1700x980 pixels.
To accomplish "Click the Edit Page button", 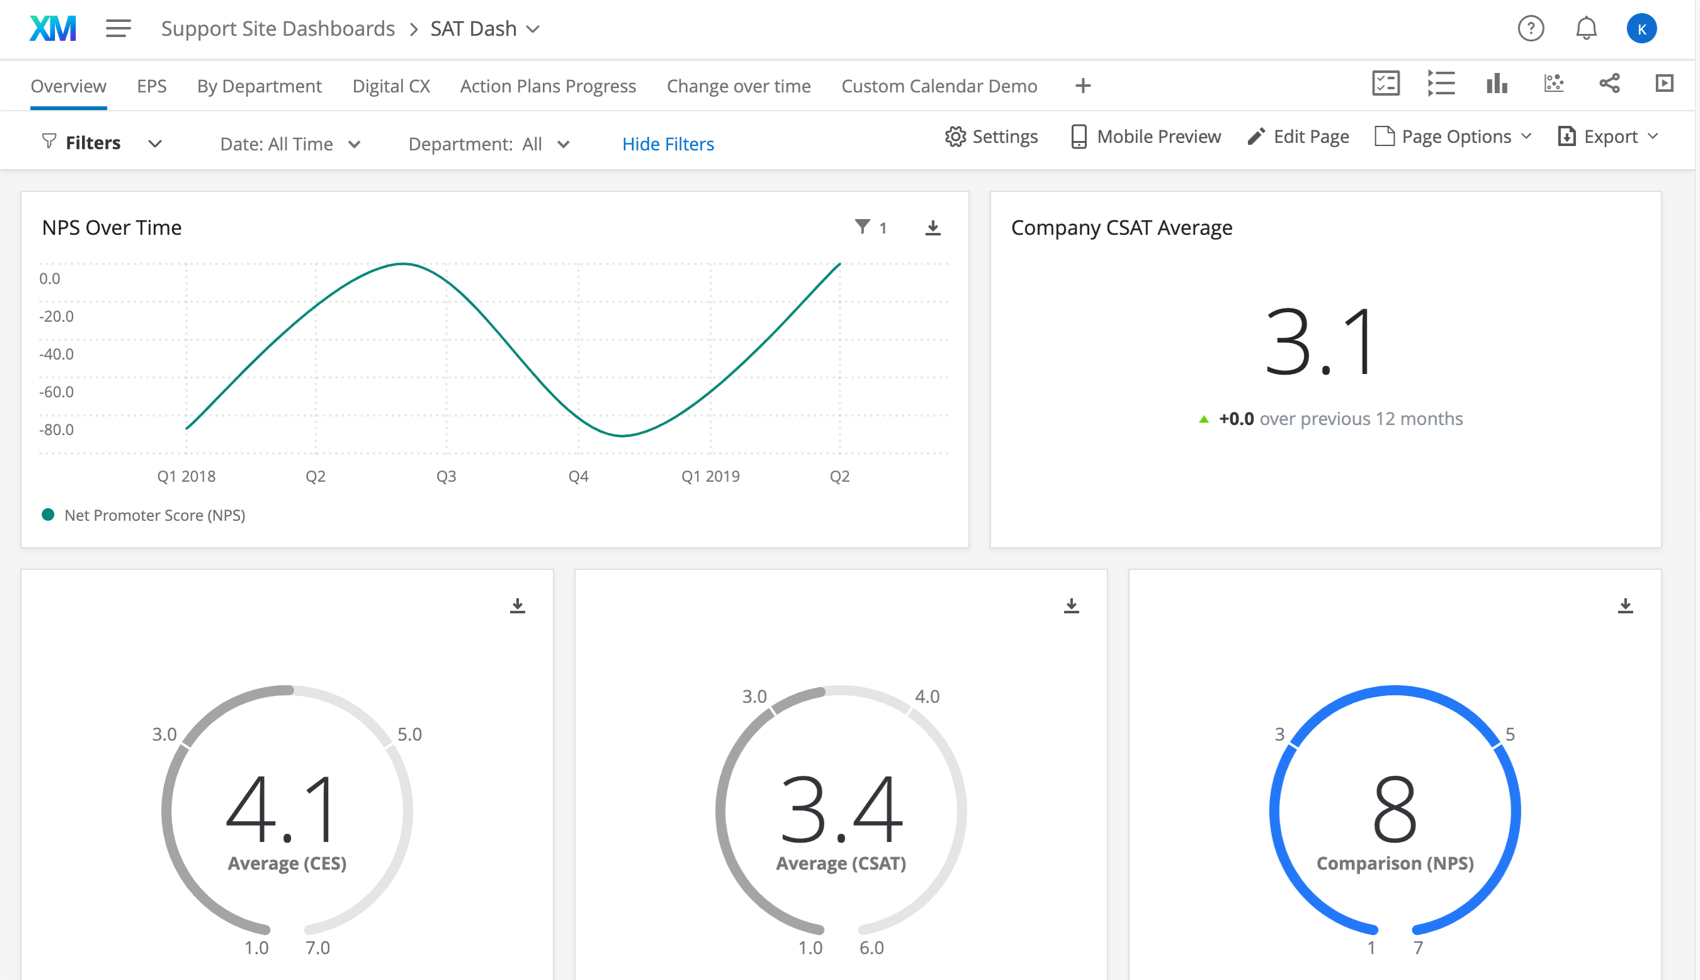I will click(1298, 136).
